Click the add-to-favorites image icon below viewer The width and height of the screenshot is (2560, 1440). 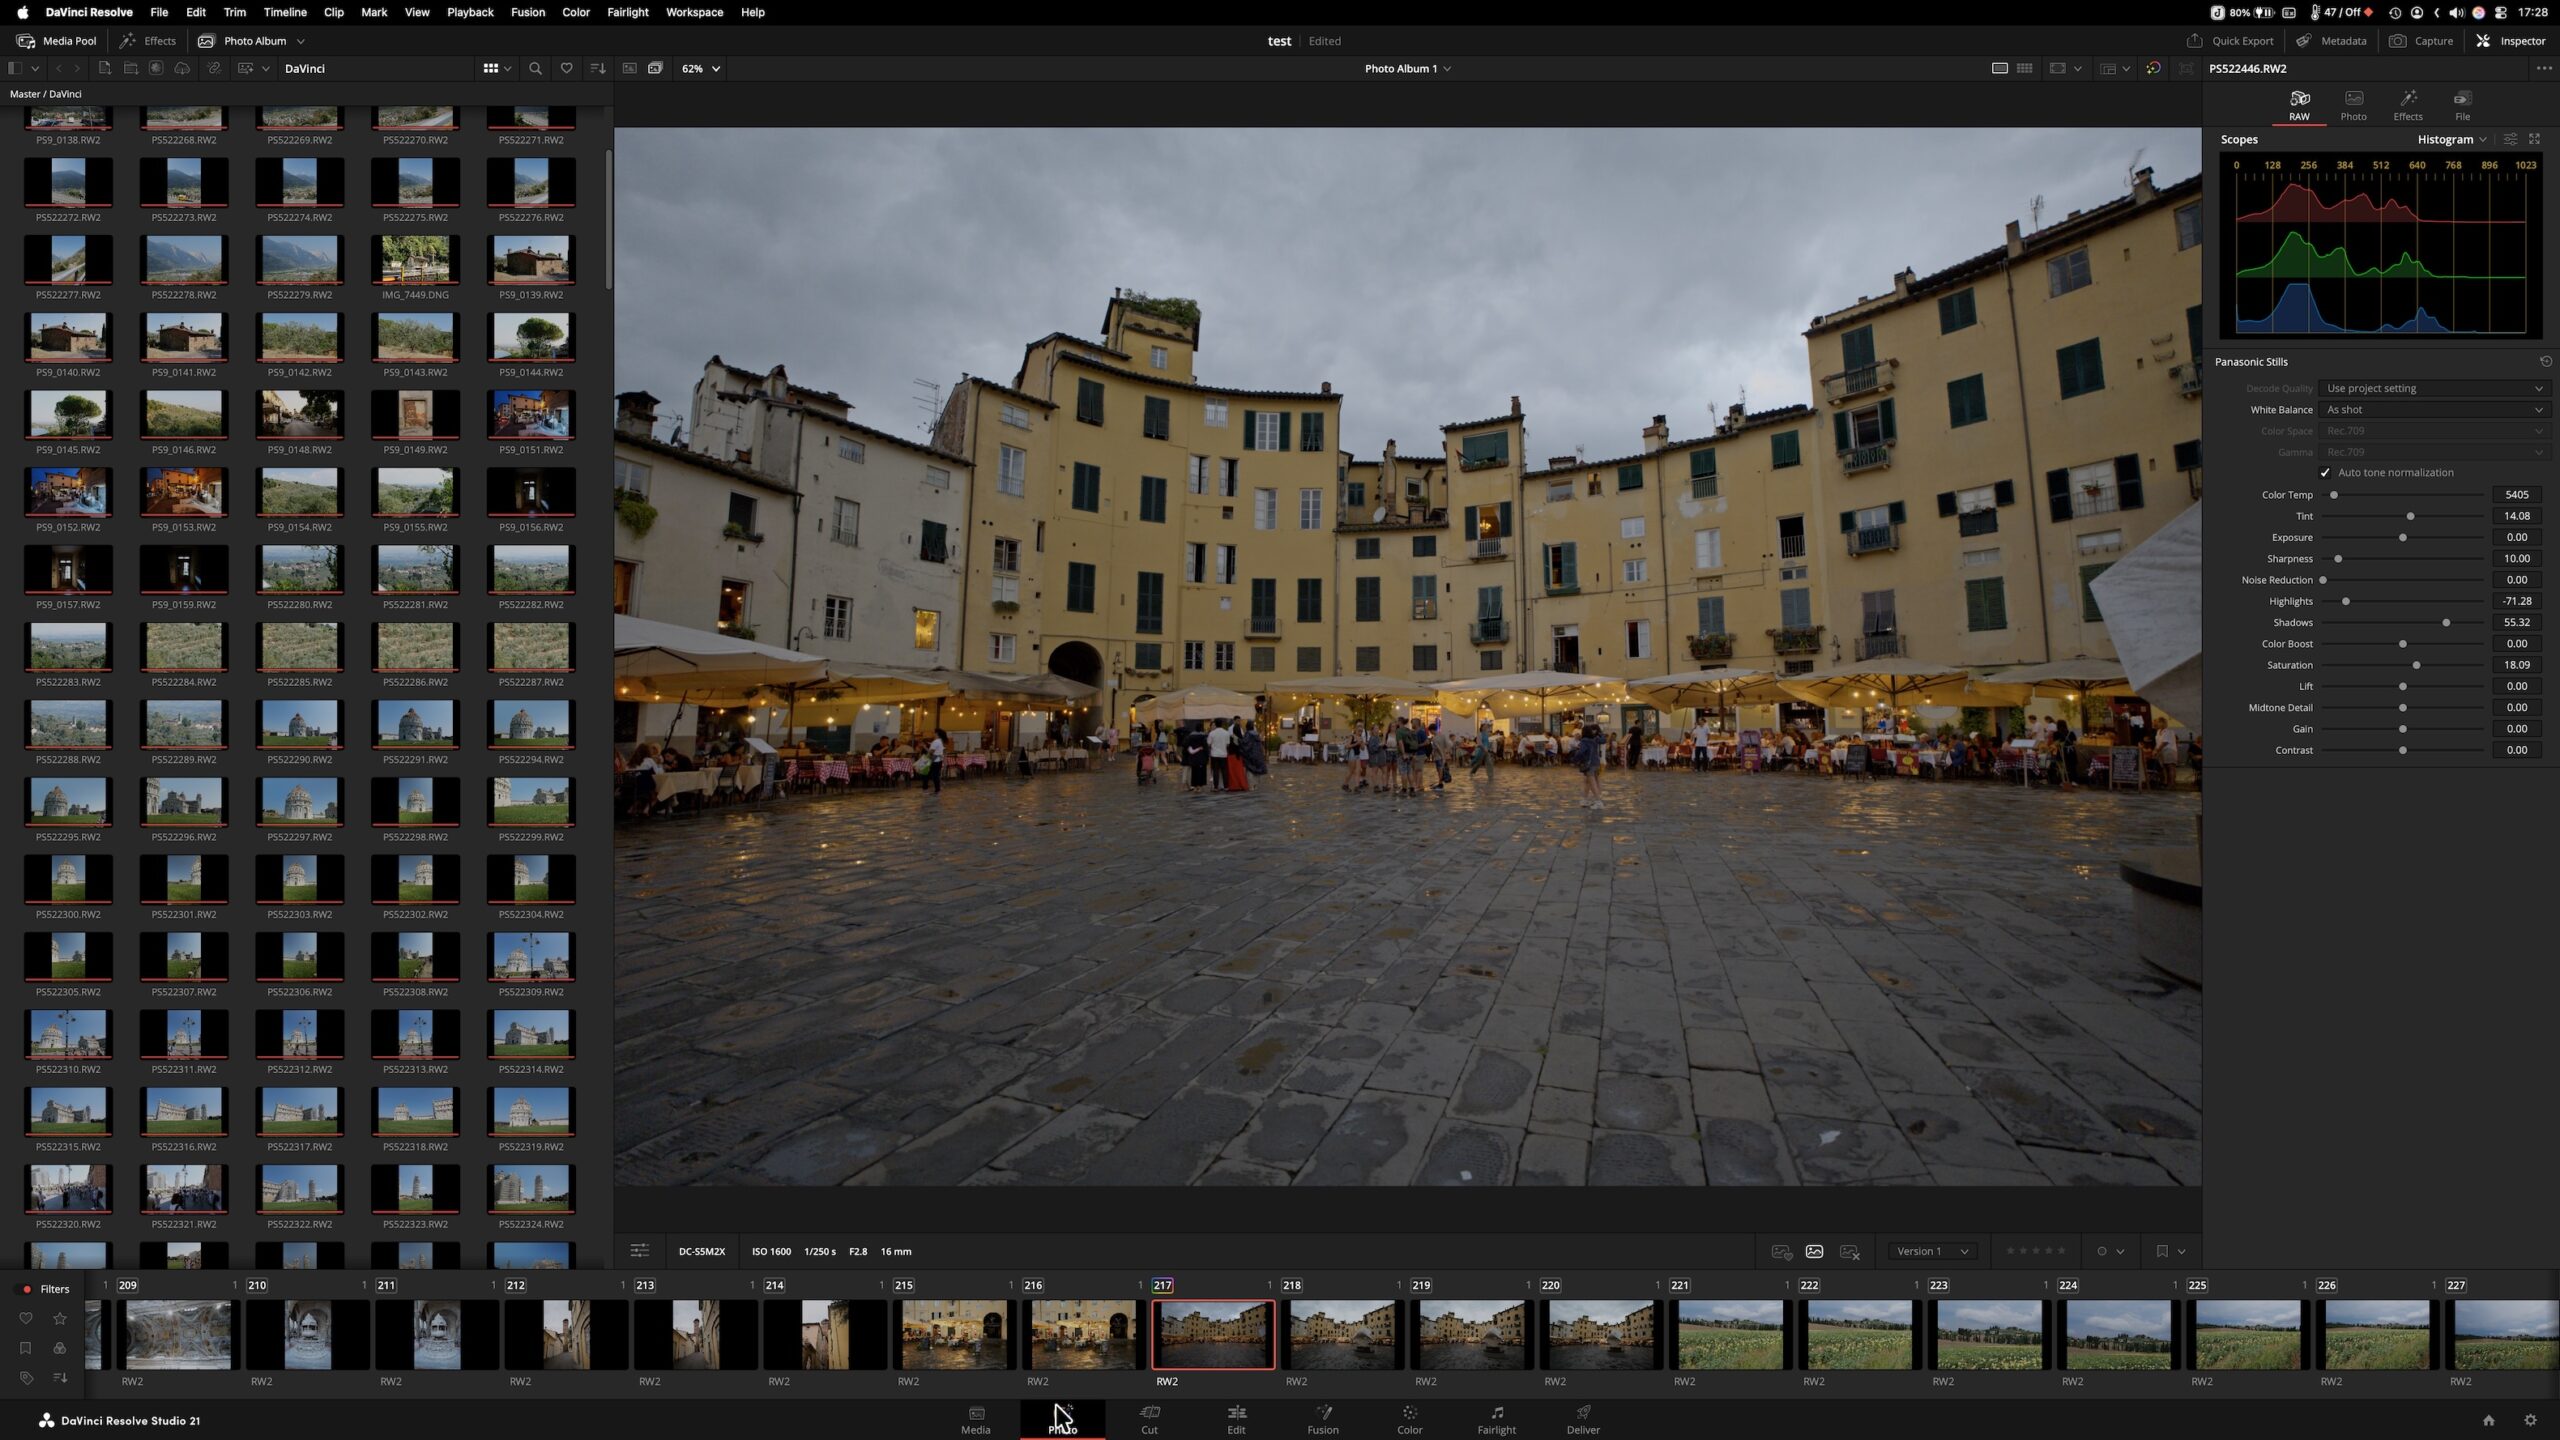coord(1782,1251)
